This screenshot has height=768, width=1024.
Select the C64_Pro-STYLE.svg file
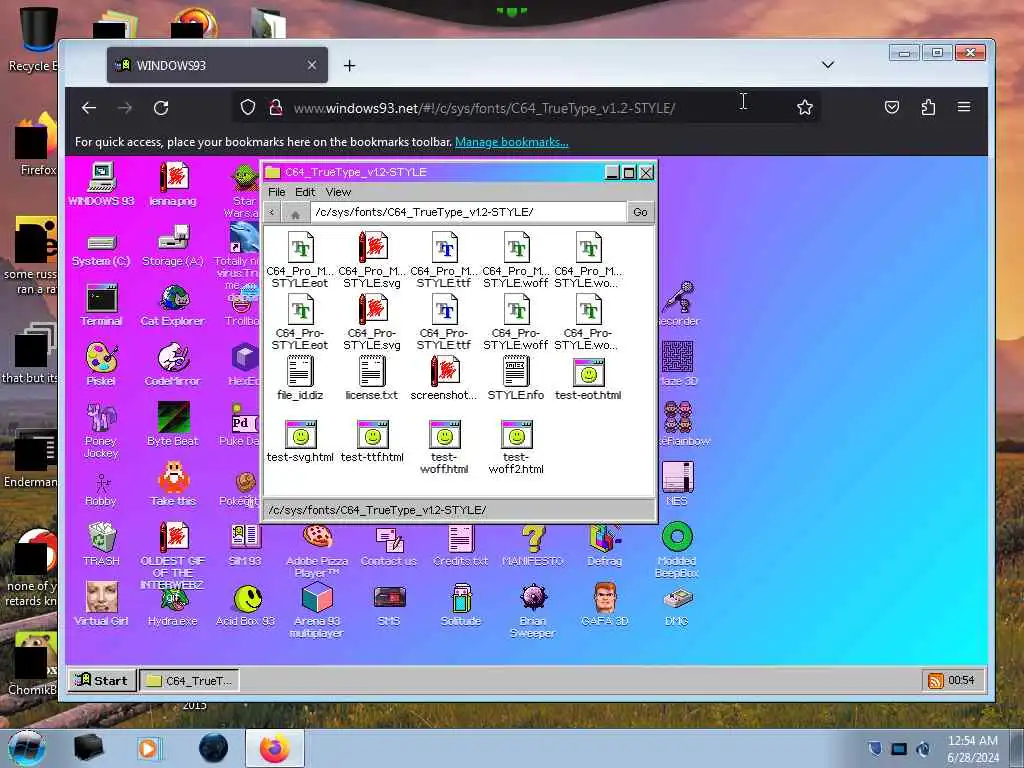pyautogui.click(x=372, y=322)
